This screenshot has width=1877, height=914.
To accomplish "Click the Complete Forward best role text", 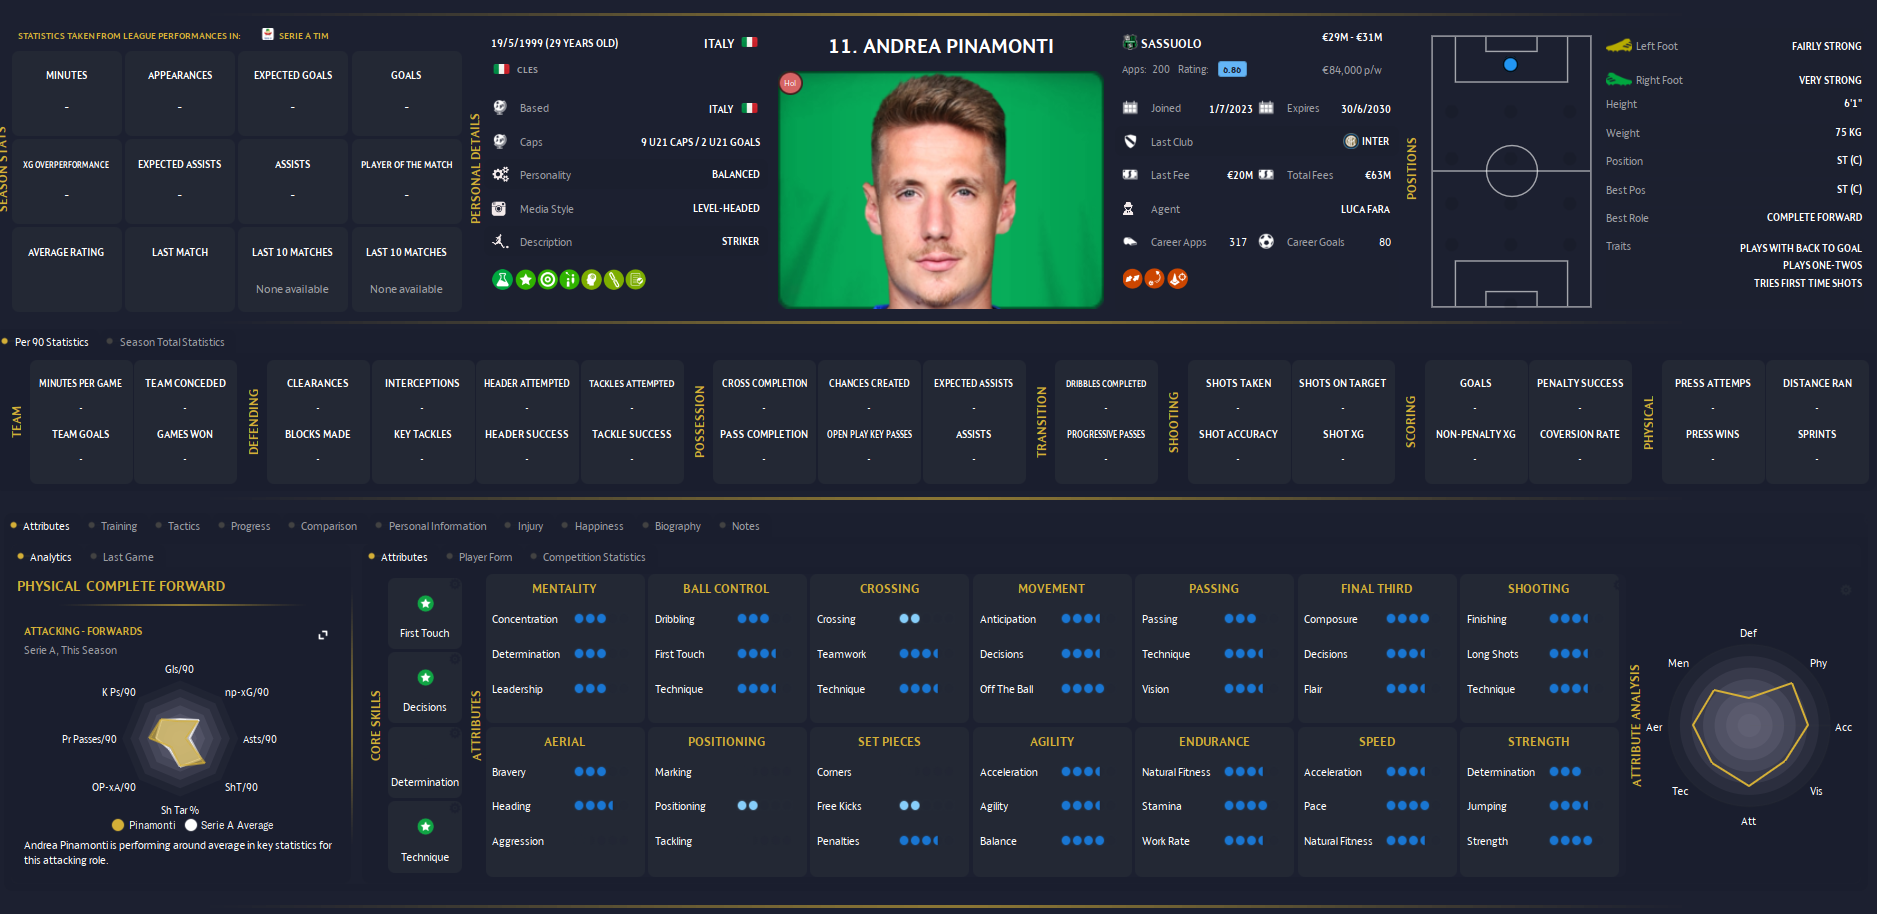I will pos(1814,217).
